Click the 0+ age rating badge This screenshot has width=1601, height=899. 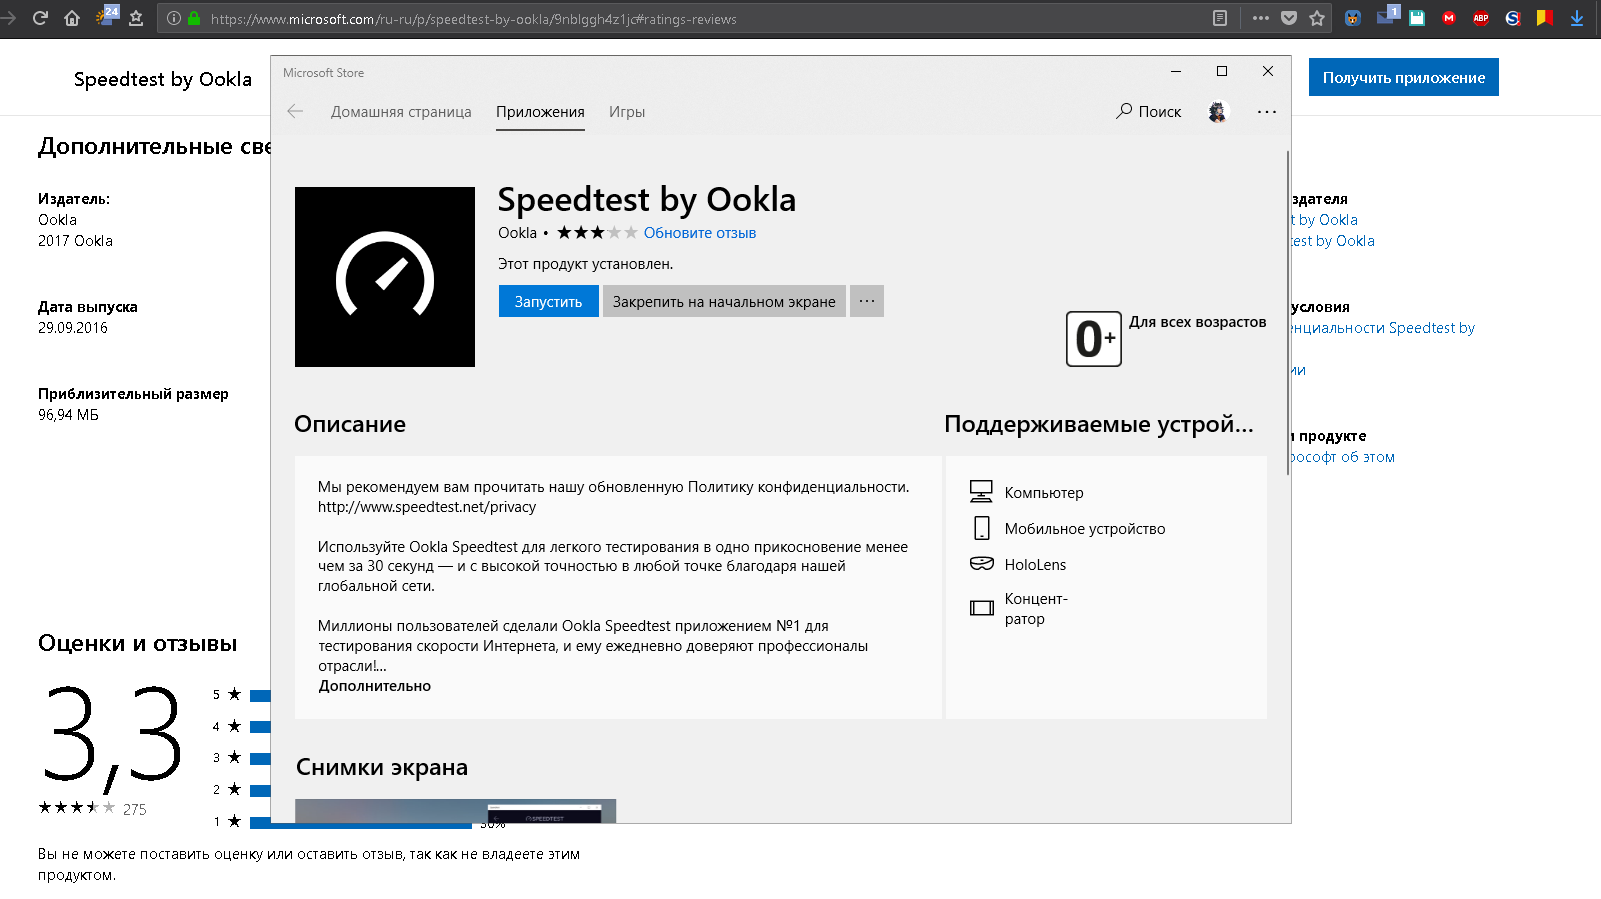tap(1094, 339)
